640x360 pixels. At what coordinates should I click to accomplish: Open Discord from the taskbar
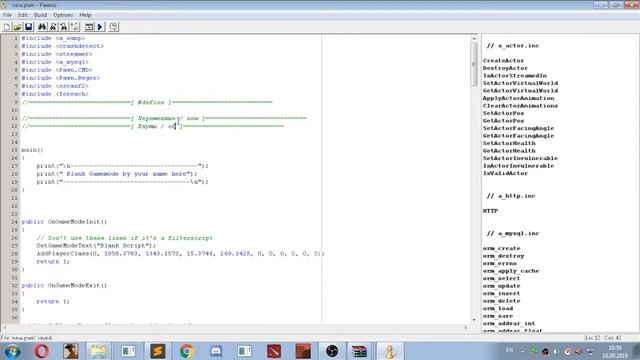[x=216, y=351]
